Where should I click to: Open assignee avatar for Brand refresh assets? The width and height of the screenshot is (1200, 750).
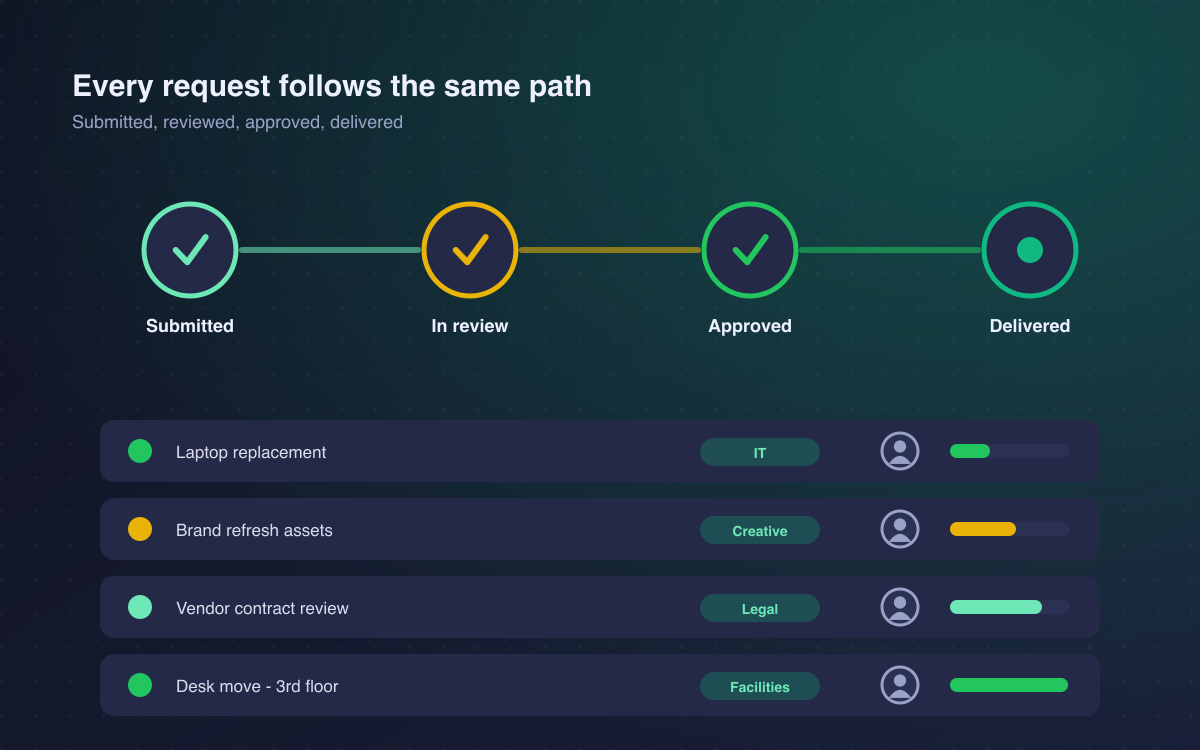coord(900,529)
